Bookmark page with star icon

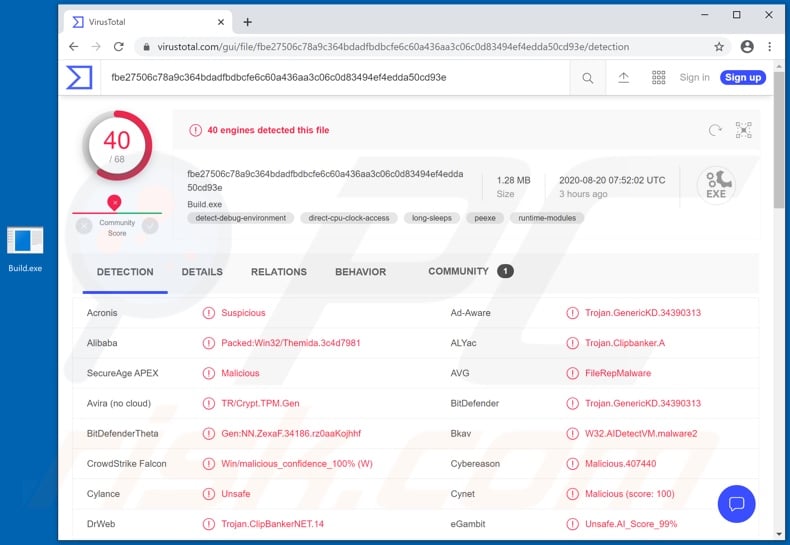[719, 47]
